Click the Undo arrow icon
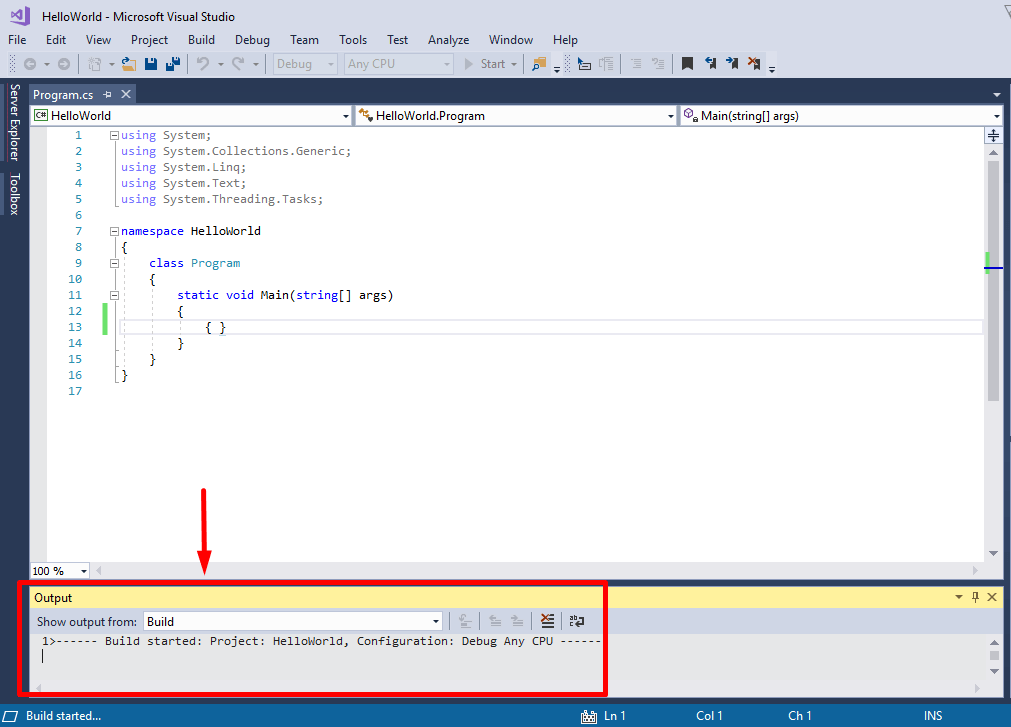The image size is (1011, 727). click(205, 63)
